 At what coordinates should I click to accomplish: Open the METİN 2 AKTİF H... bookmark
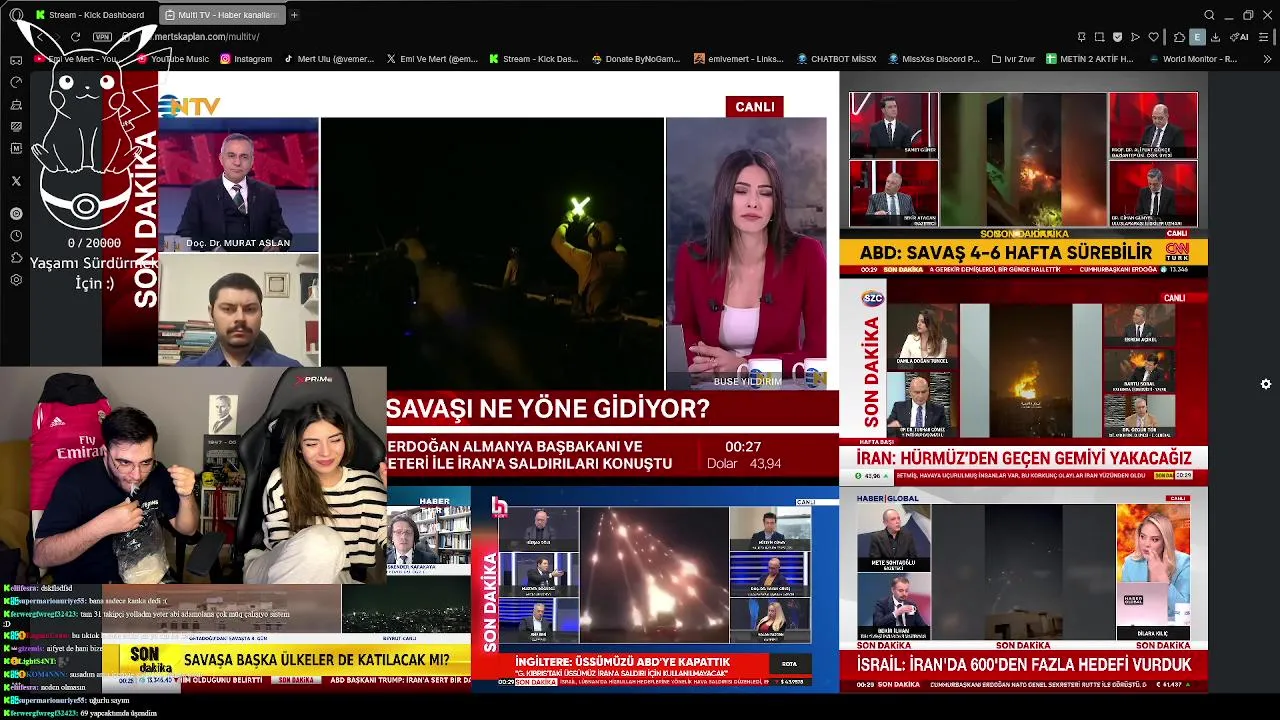[1090, 59]
